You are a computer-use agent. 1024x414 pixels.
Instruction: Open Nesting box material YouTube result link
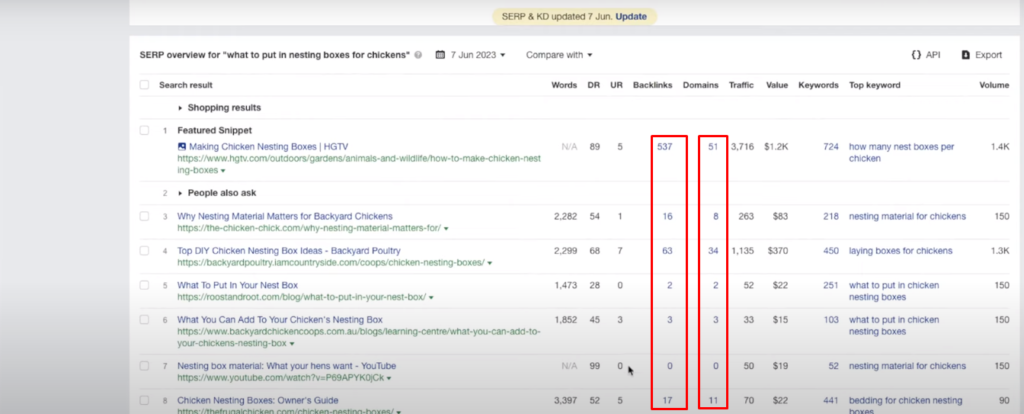click(x=287, y=366)
